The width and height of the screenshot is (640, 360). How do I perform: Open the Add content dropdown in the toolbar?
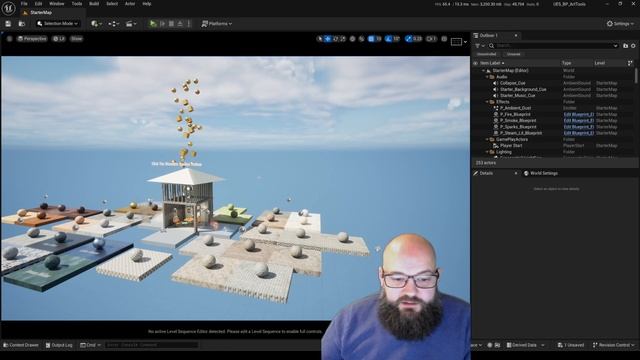pyautogui.click(x=97, y=24)
